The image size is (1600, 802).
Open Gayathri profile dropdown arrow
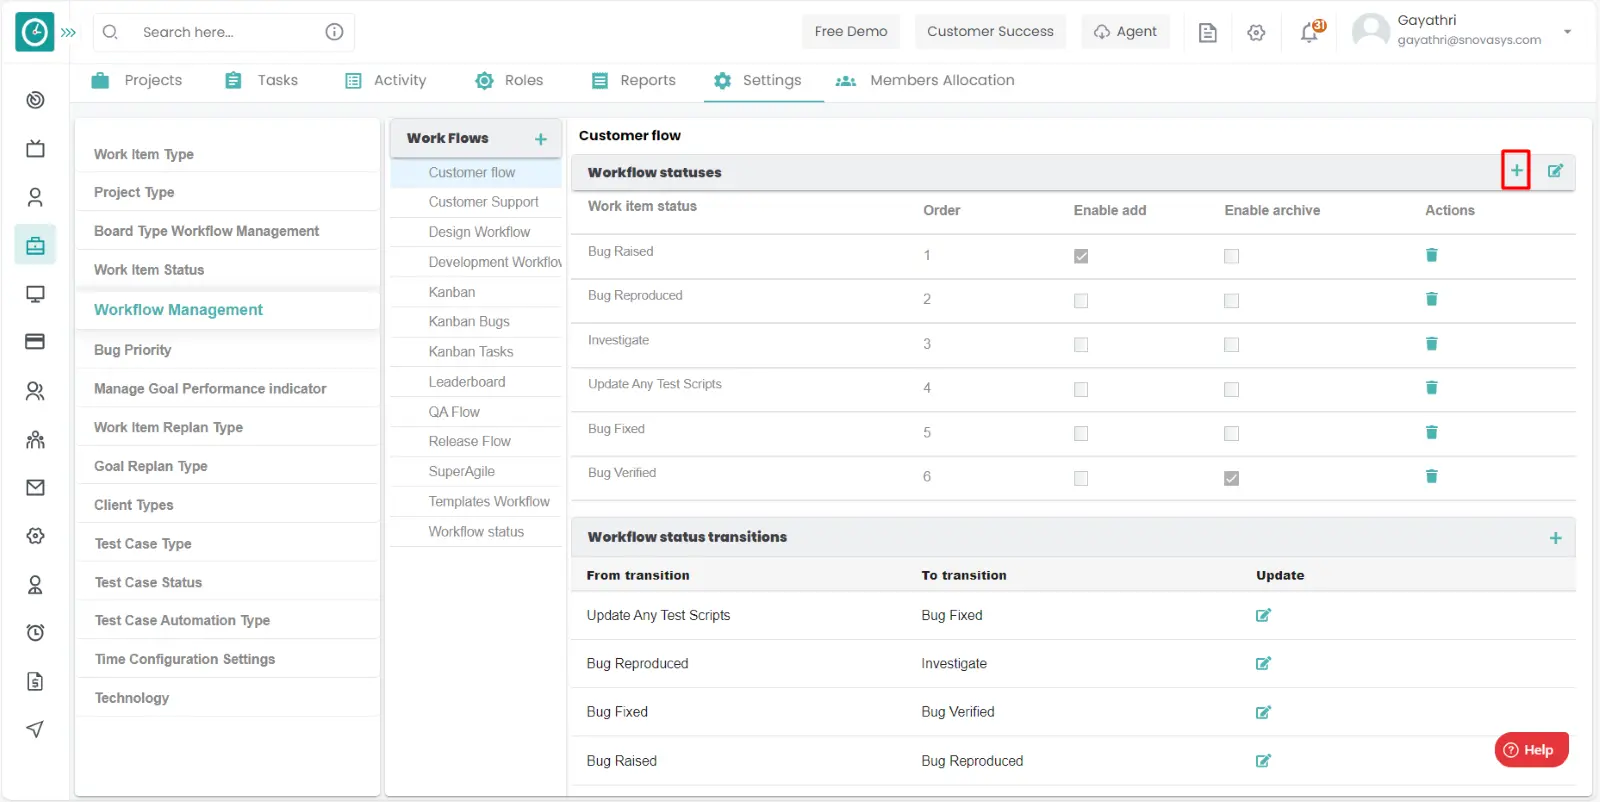click(1567, 32)
